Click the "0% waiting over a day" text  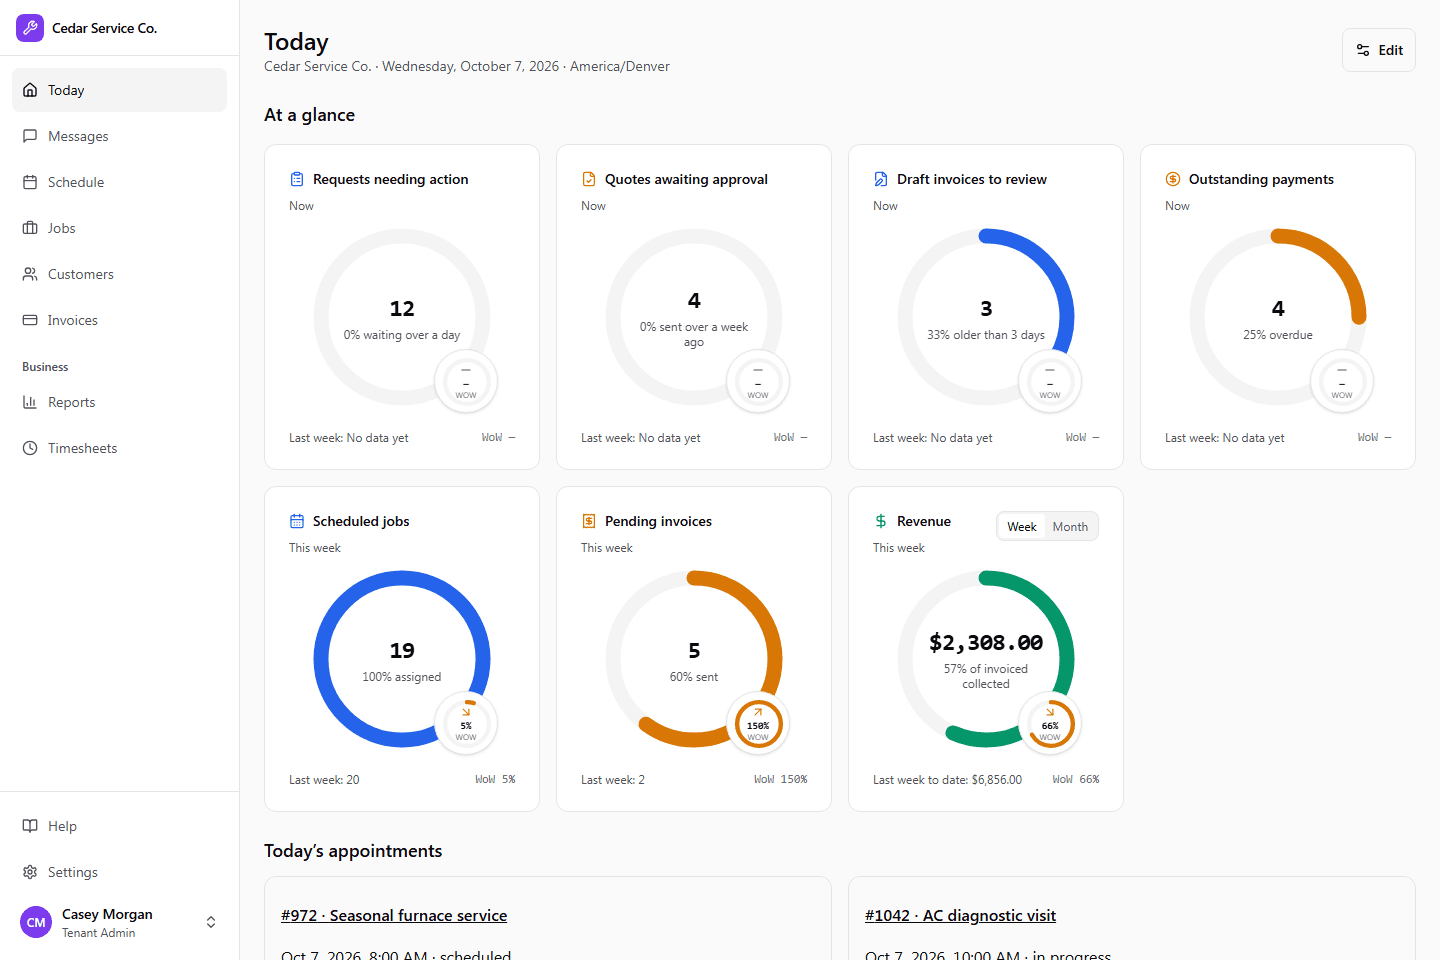pos(402,335)
